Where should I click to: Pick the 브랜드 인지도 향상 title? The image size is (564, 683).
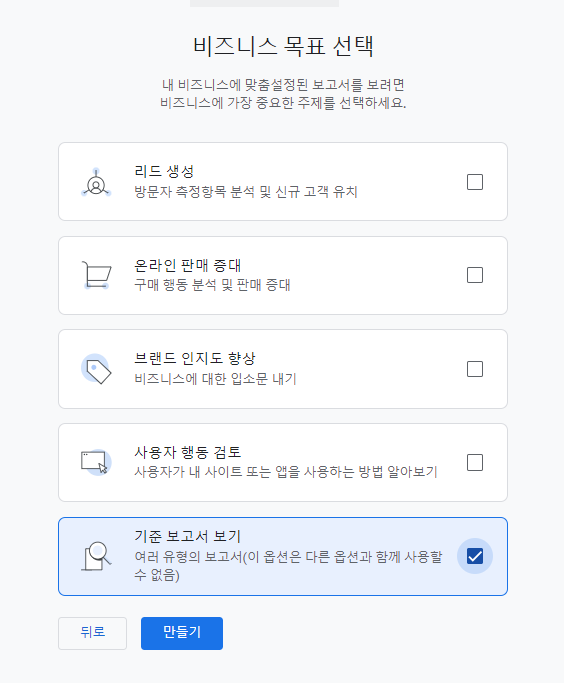[x=194, y=358]
